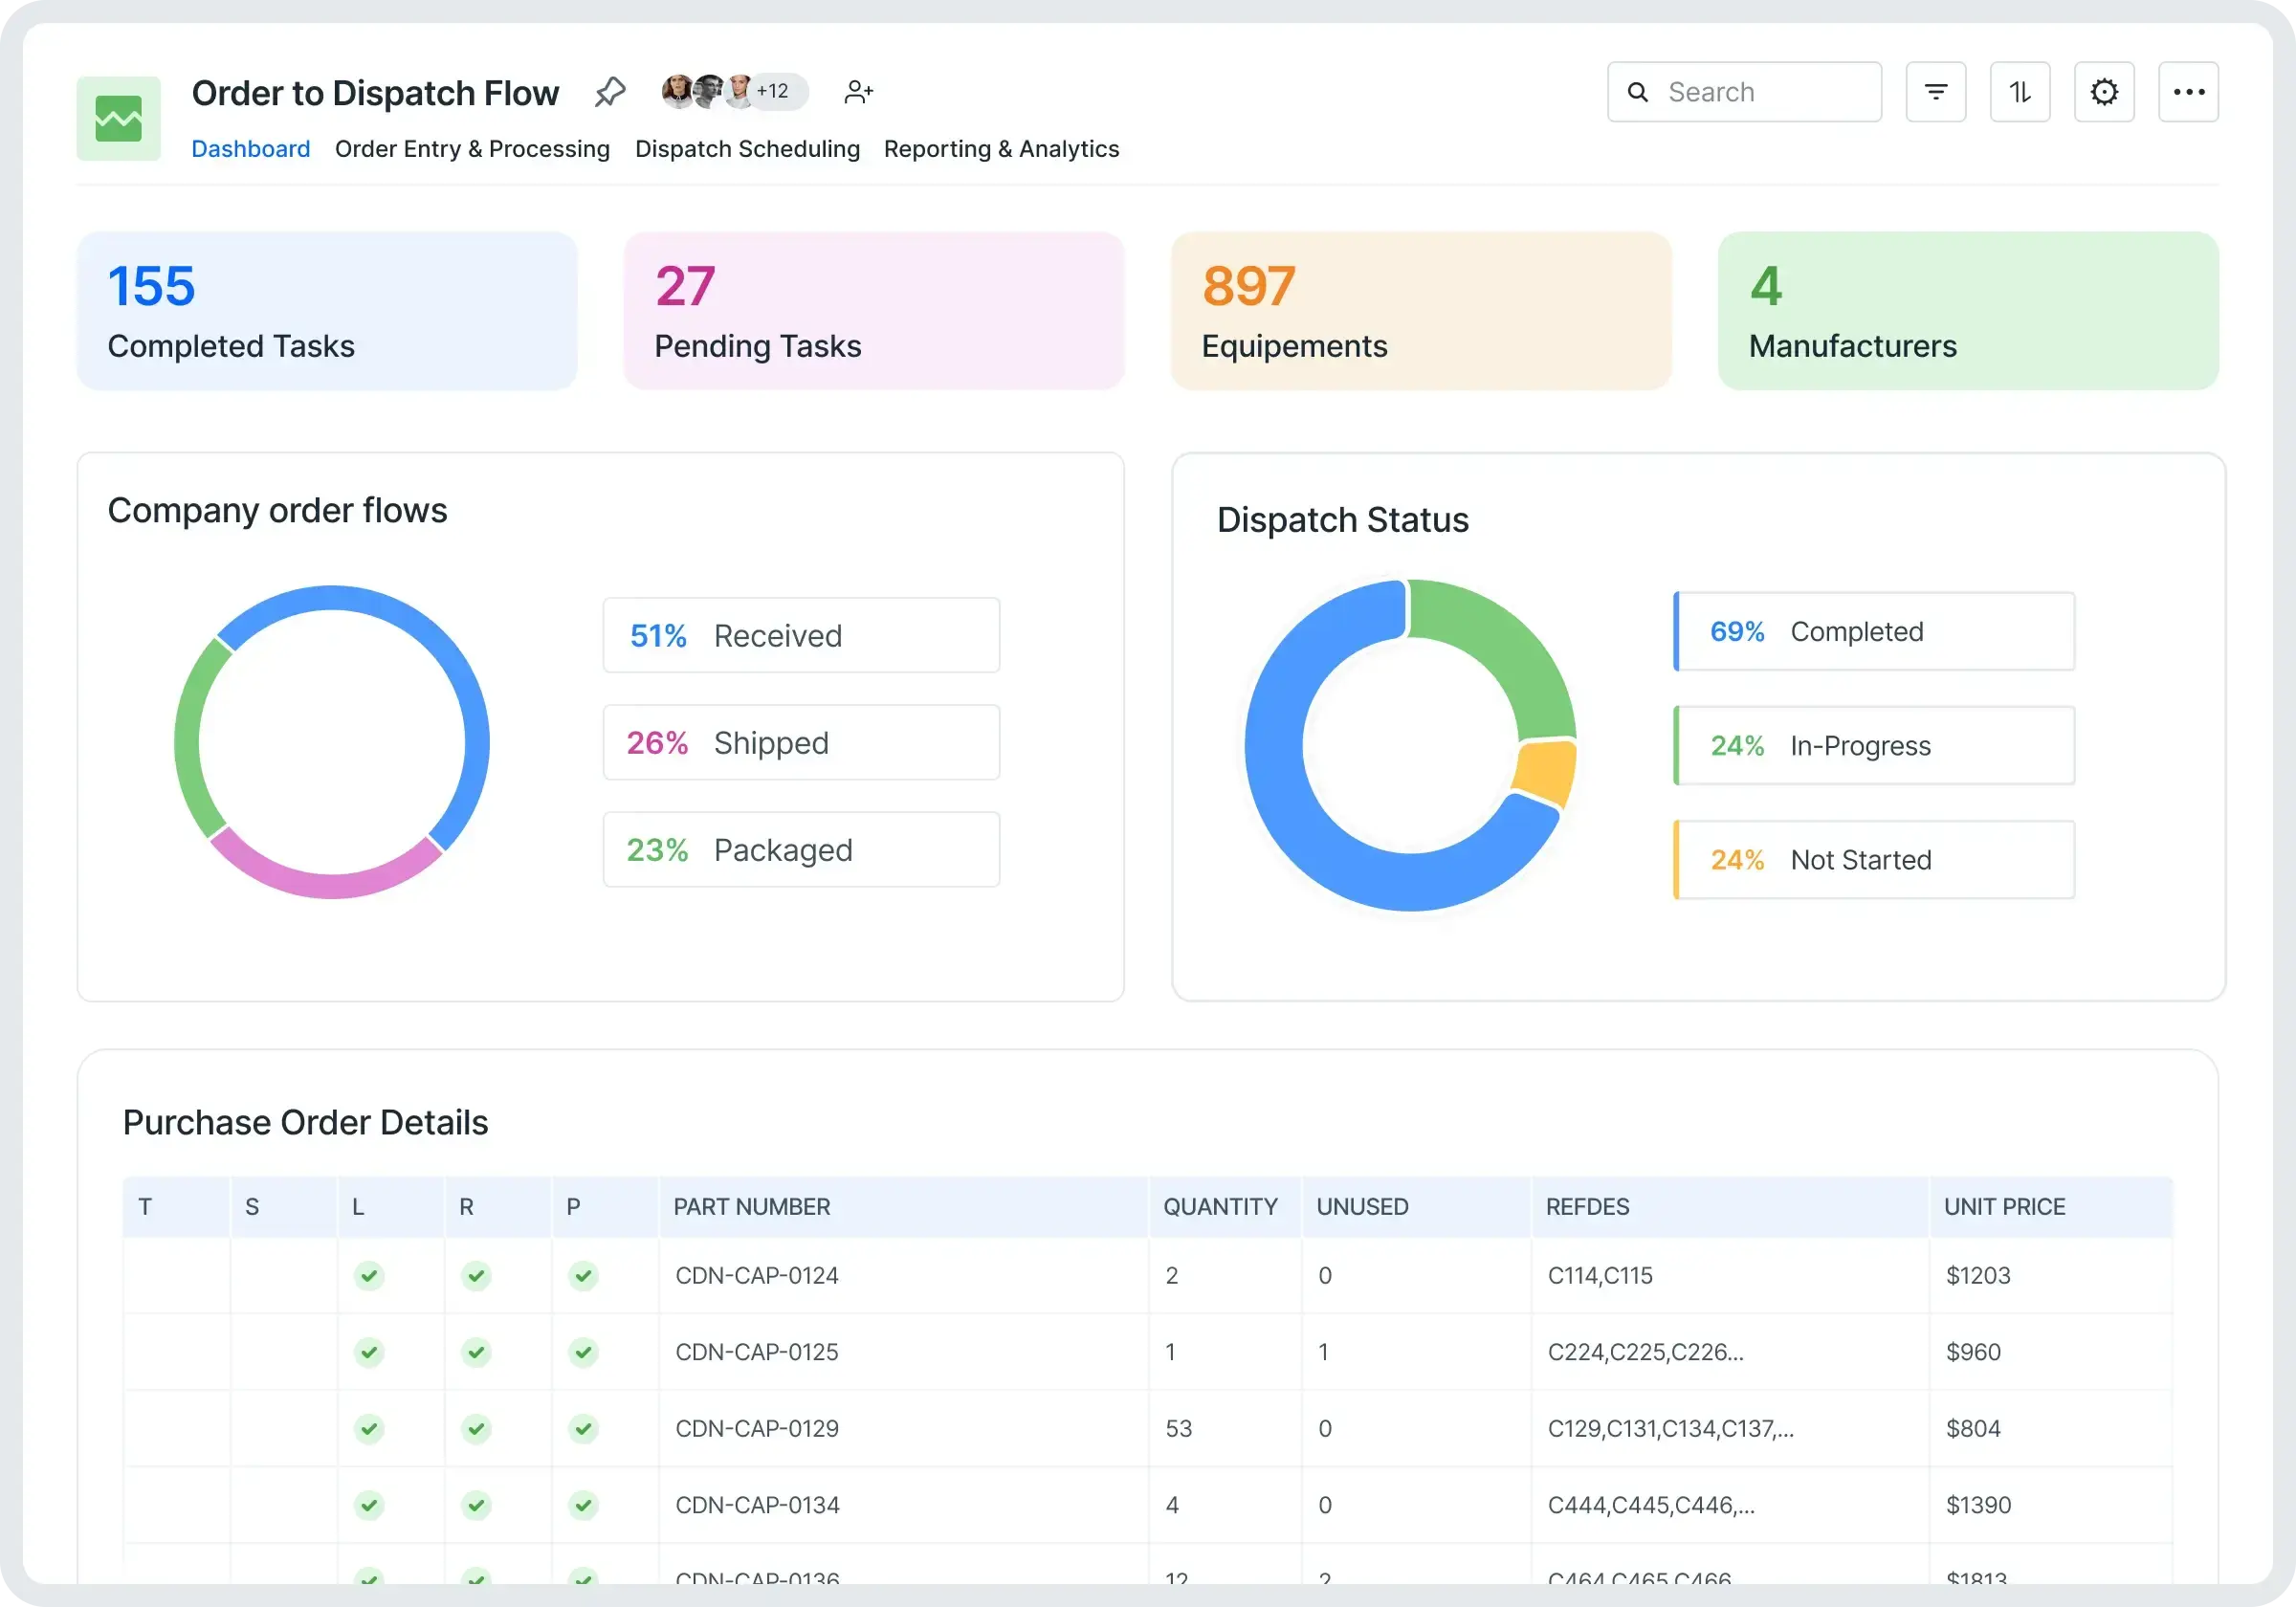Screen dimensions: 2296x1607
Task: Open the Dispatch Scheduling tab
Action: pos(747,149)
